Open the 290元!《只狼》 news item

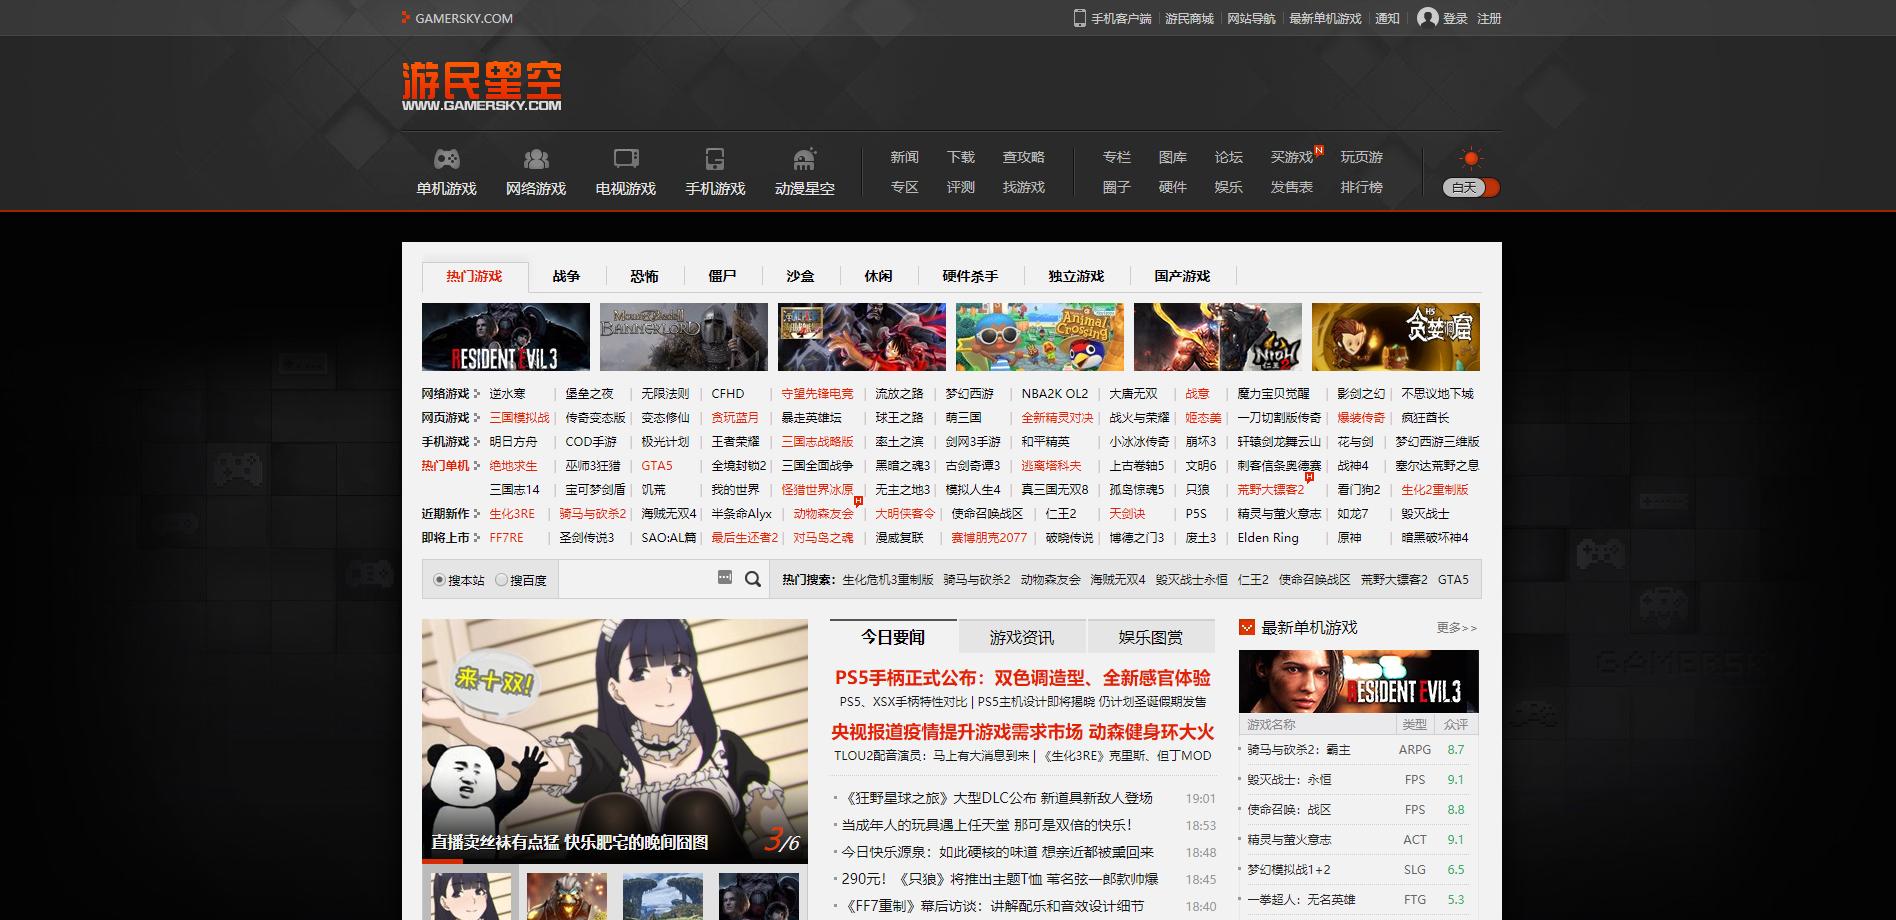[x=1000, y=879]
